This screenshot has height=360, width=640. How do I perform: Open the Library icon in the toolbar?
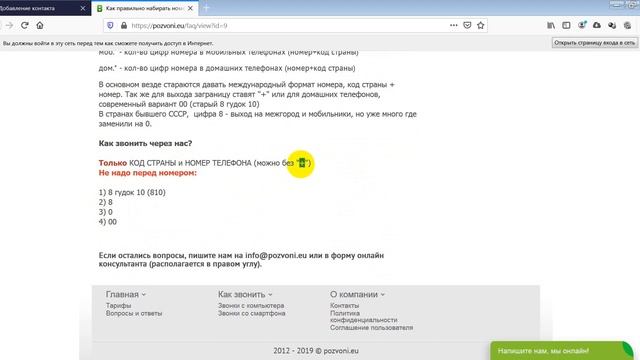[x=551, y=25]
